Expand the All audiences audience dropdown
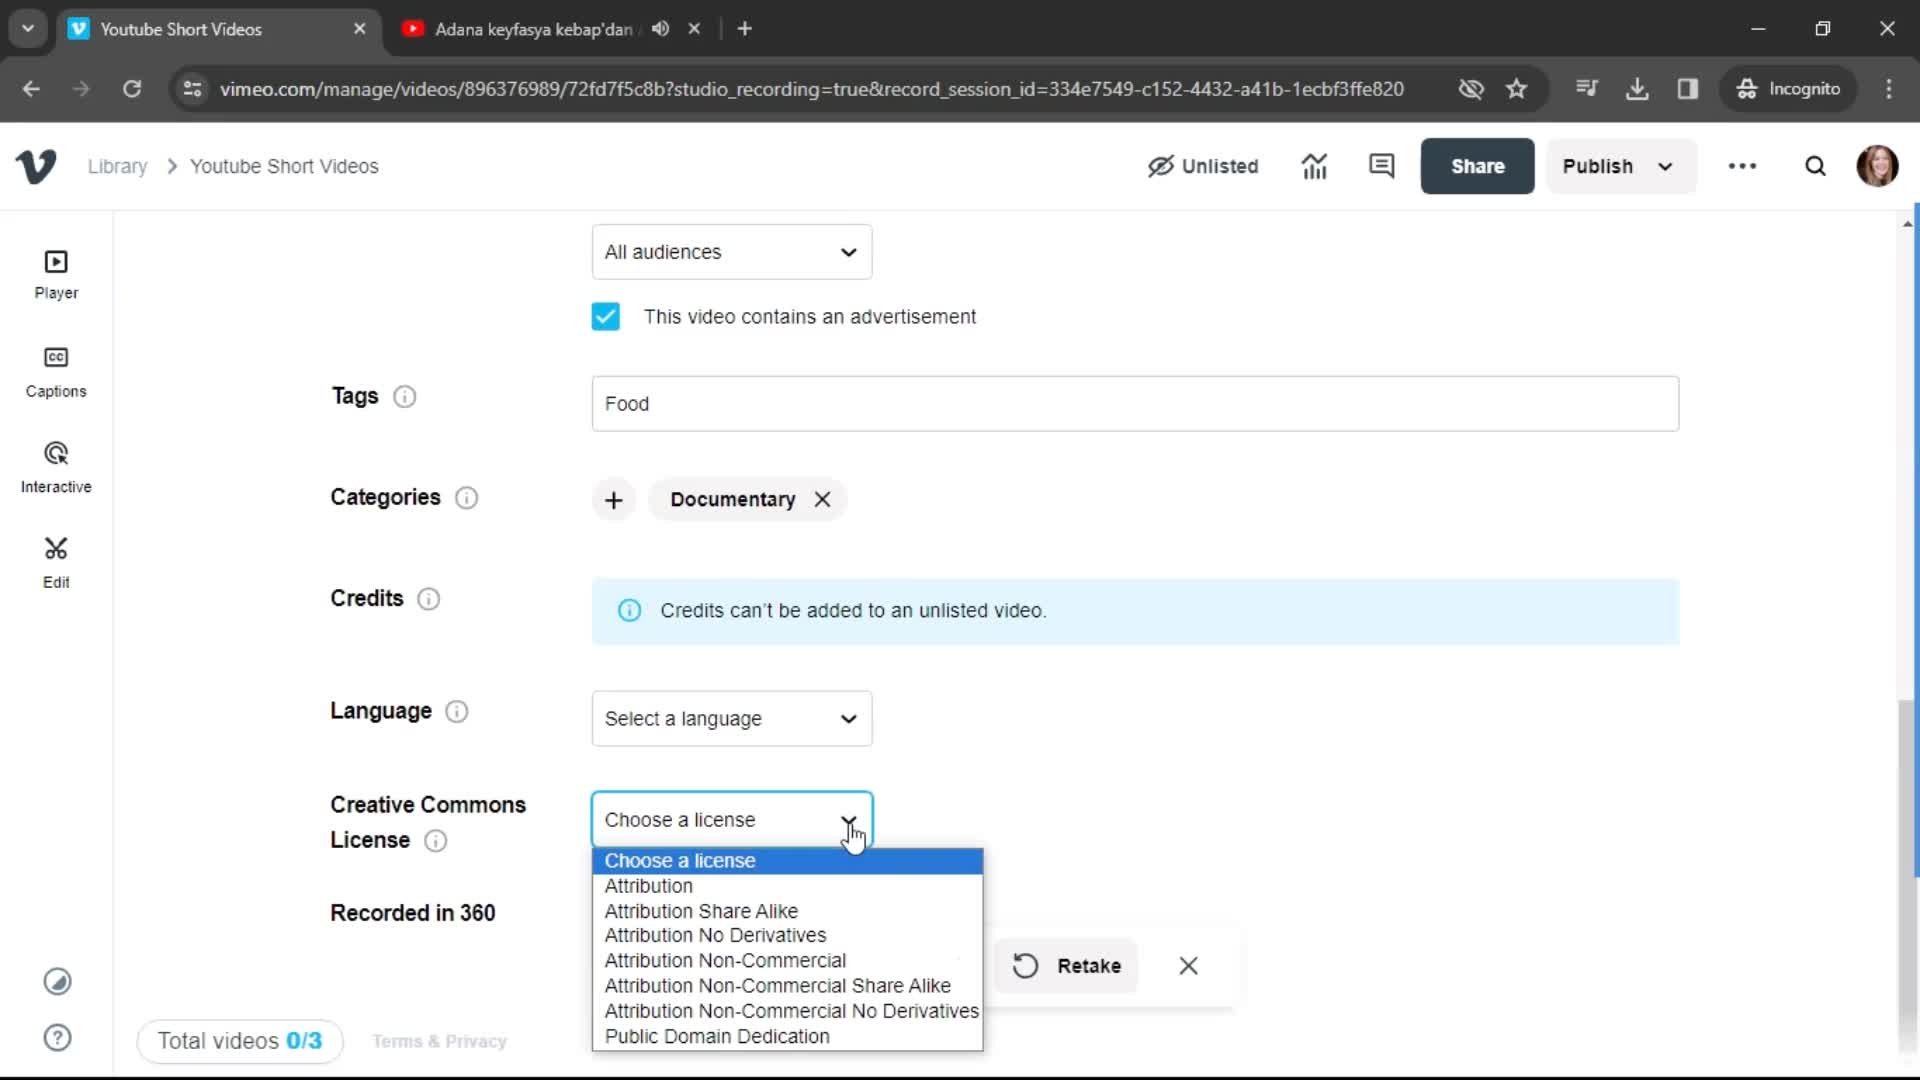This screenshot has height=1080, width=1920. [732, 252]
